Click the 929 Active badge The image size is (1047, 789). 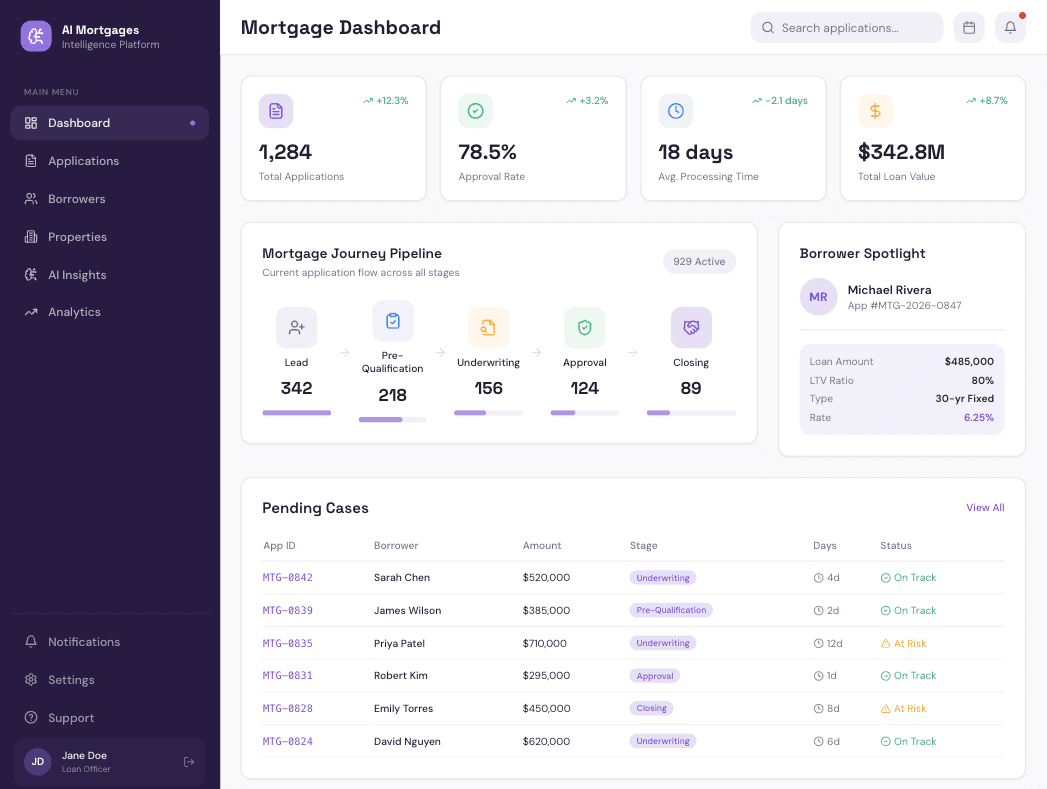tap(699, 262)
